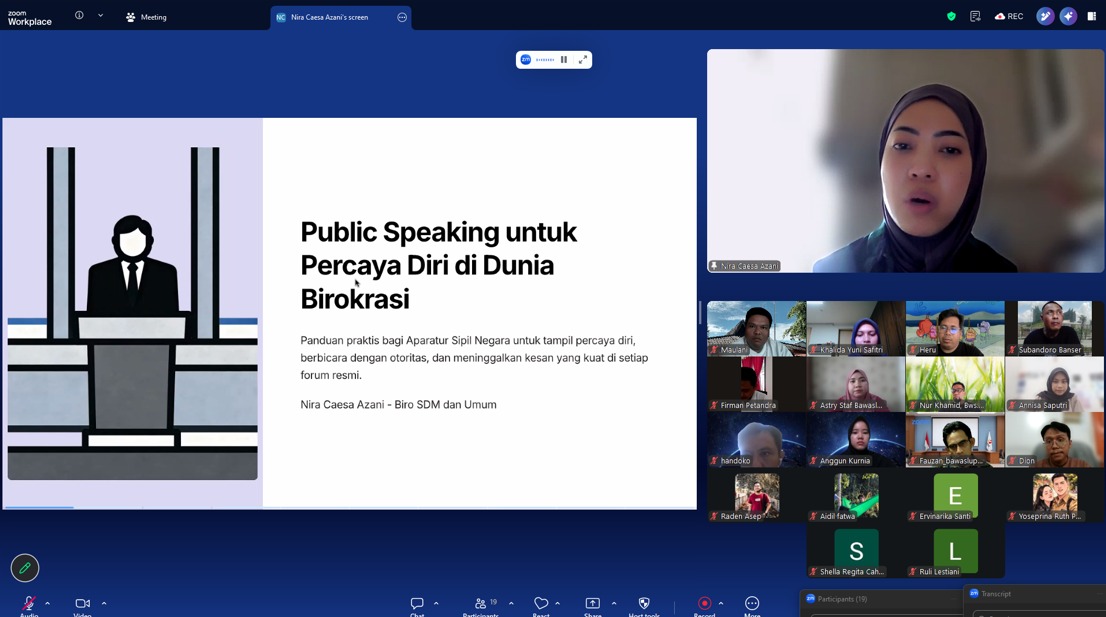Click the cloud REC indicator
The image size is (1106, 617).
[1009, 16]
